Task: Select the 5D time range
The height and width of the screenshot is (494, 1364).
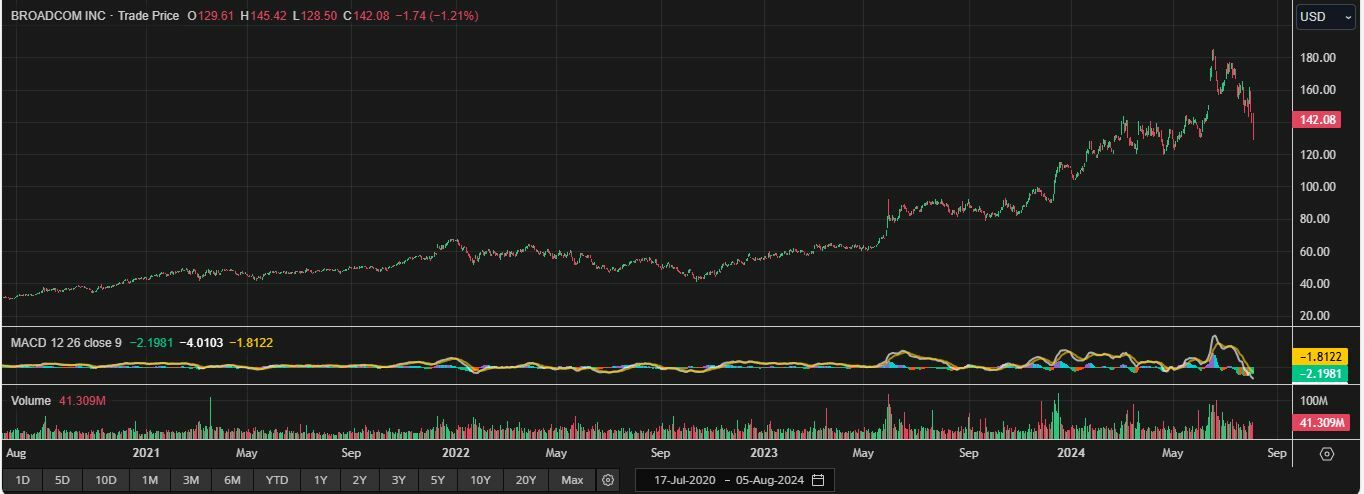Action: (x=62, y=480)
